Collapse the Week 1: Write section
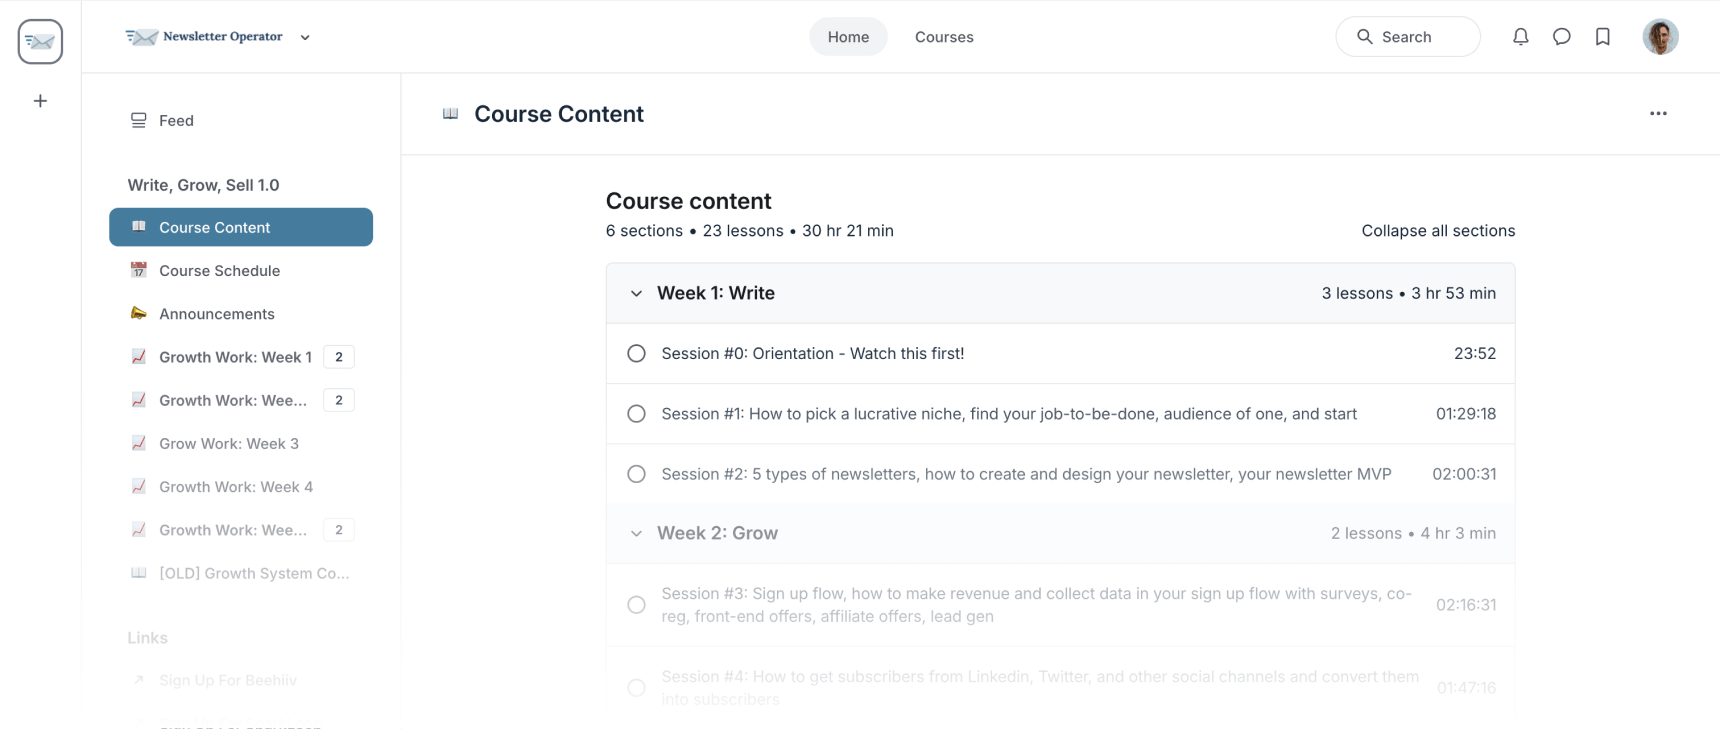The height and width of the screenshot is (729, 1720). pyautogui.click(x=636, y=293)
